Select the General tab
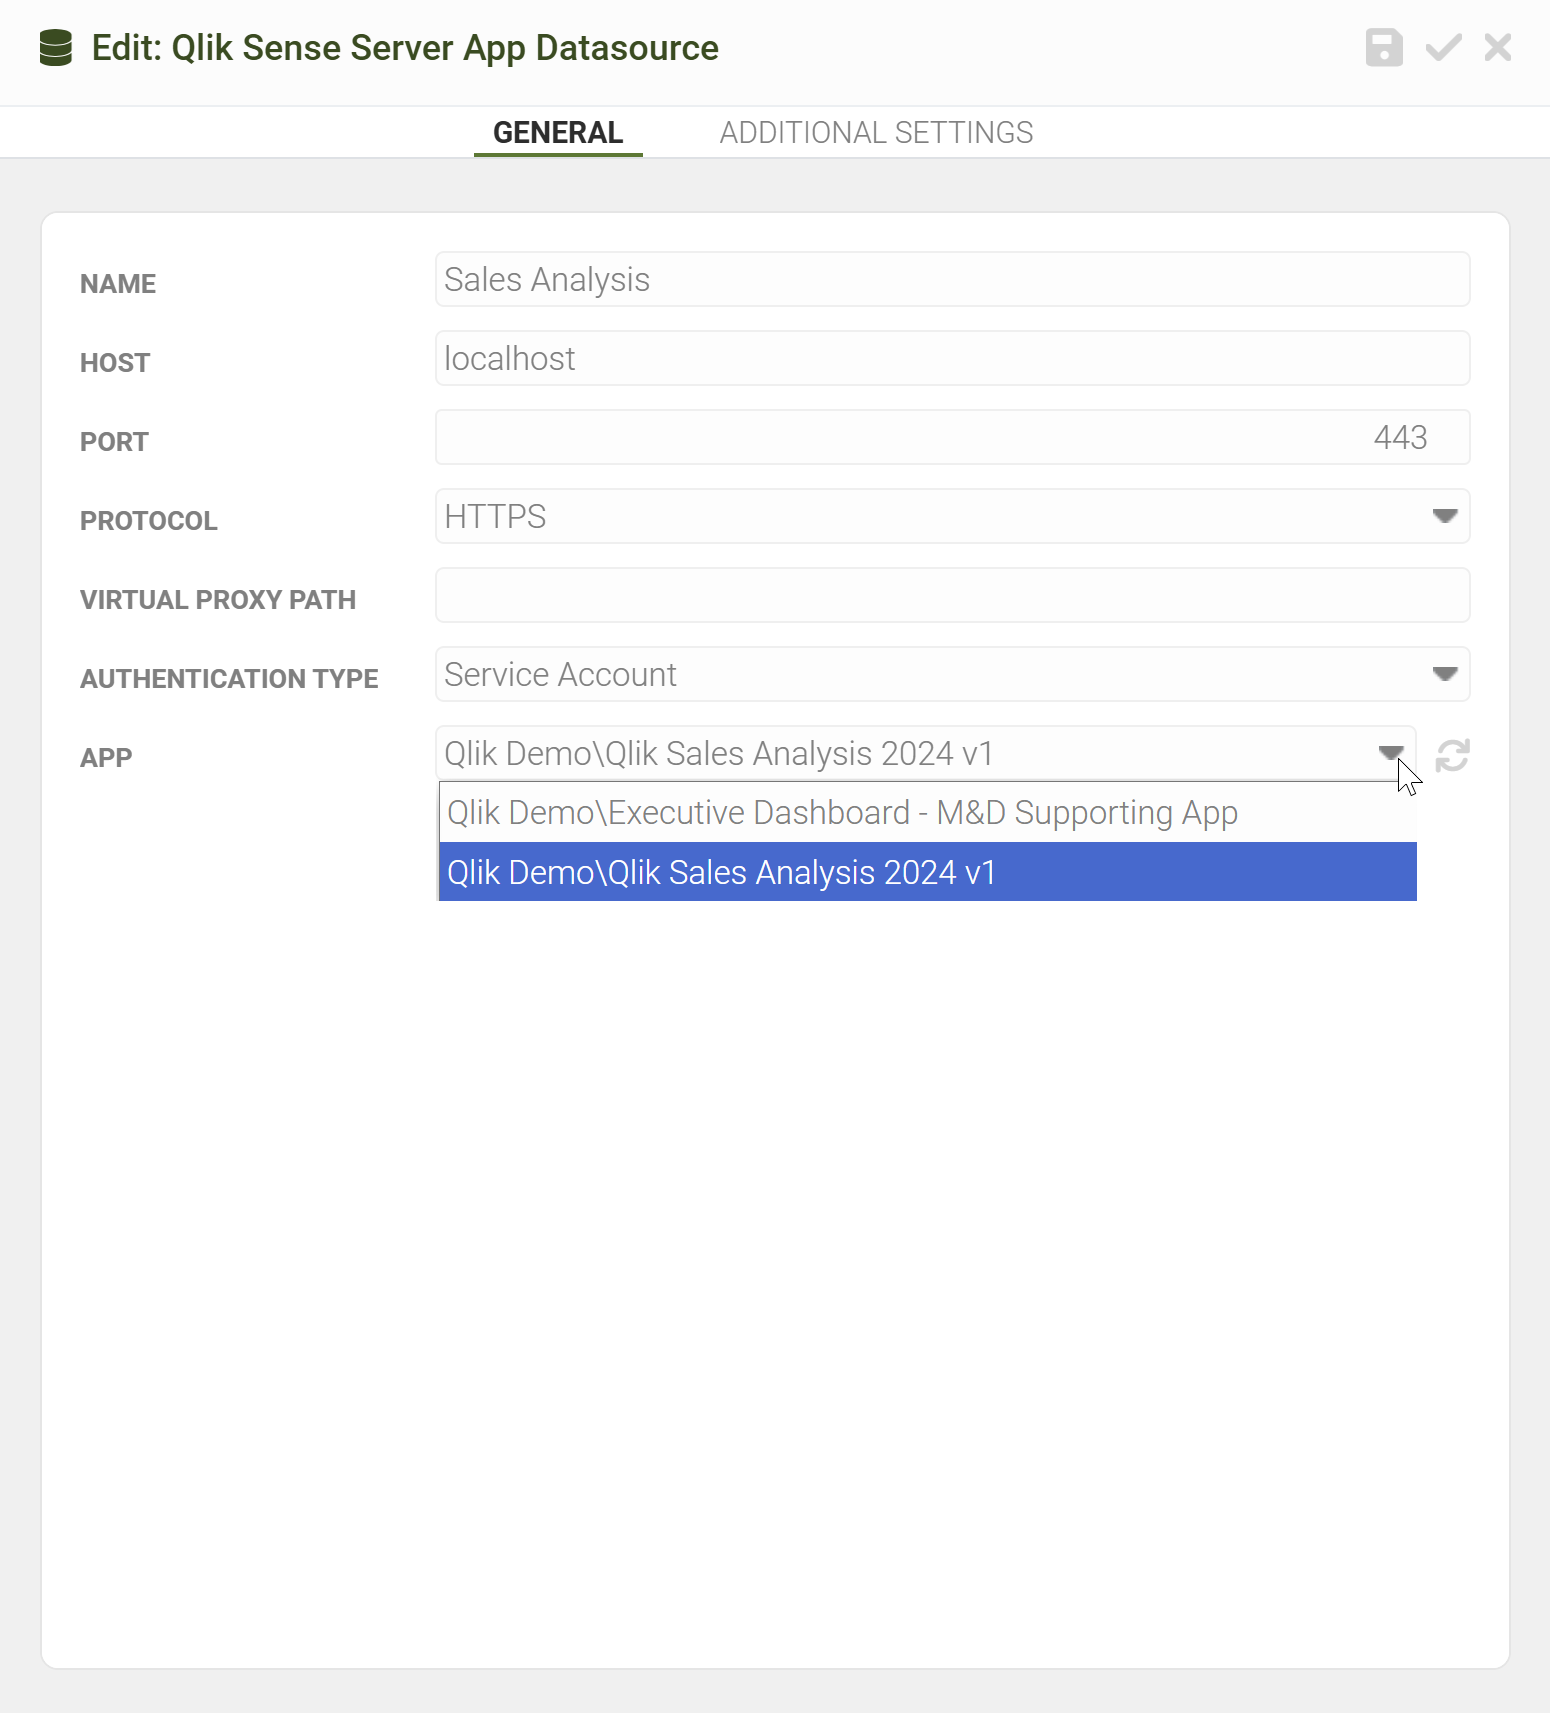 [x=558, y=132]
